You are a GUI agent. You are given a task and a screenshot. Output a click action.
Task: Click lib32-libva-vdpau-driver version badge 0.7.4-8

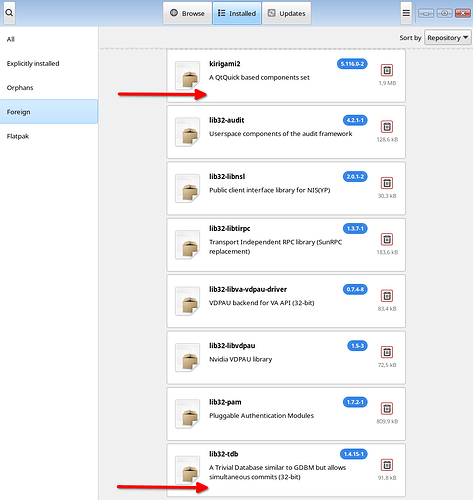[355, 289]
